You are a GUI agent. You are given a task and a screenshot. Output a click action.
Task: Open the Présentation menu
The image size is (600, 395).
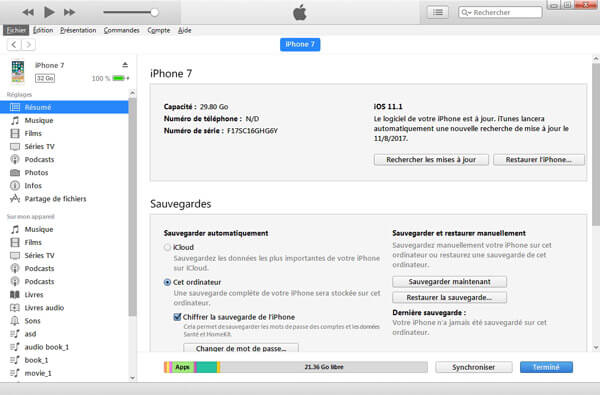[78, 30]
